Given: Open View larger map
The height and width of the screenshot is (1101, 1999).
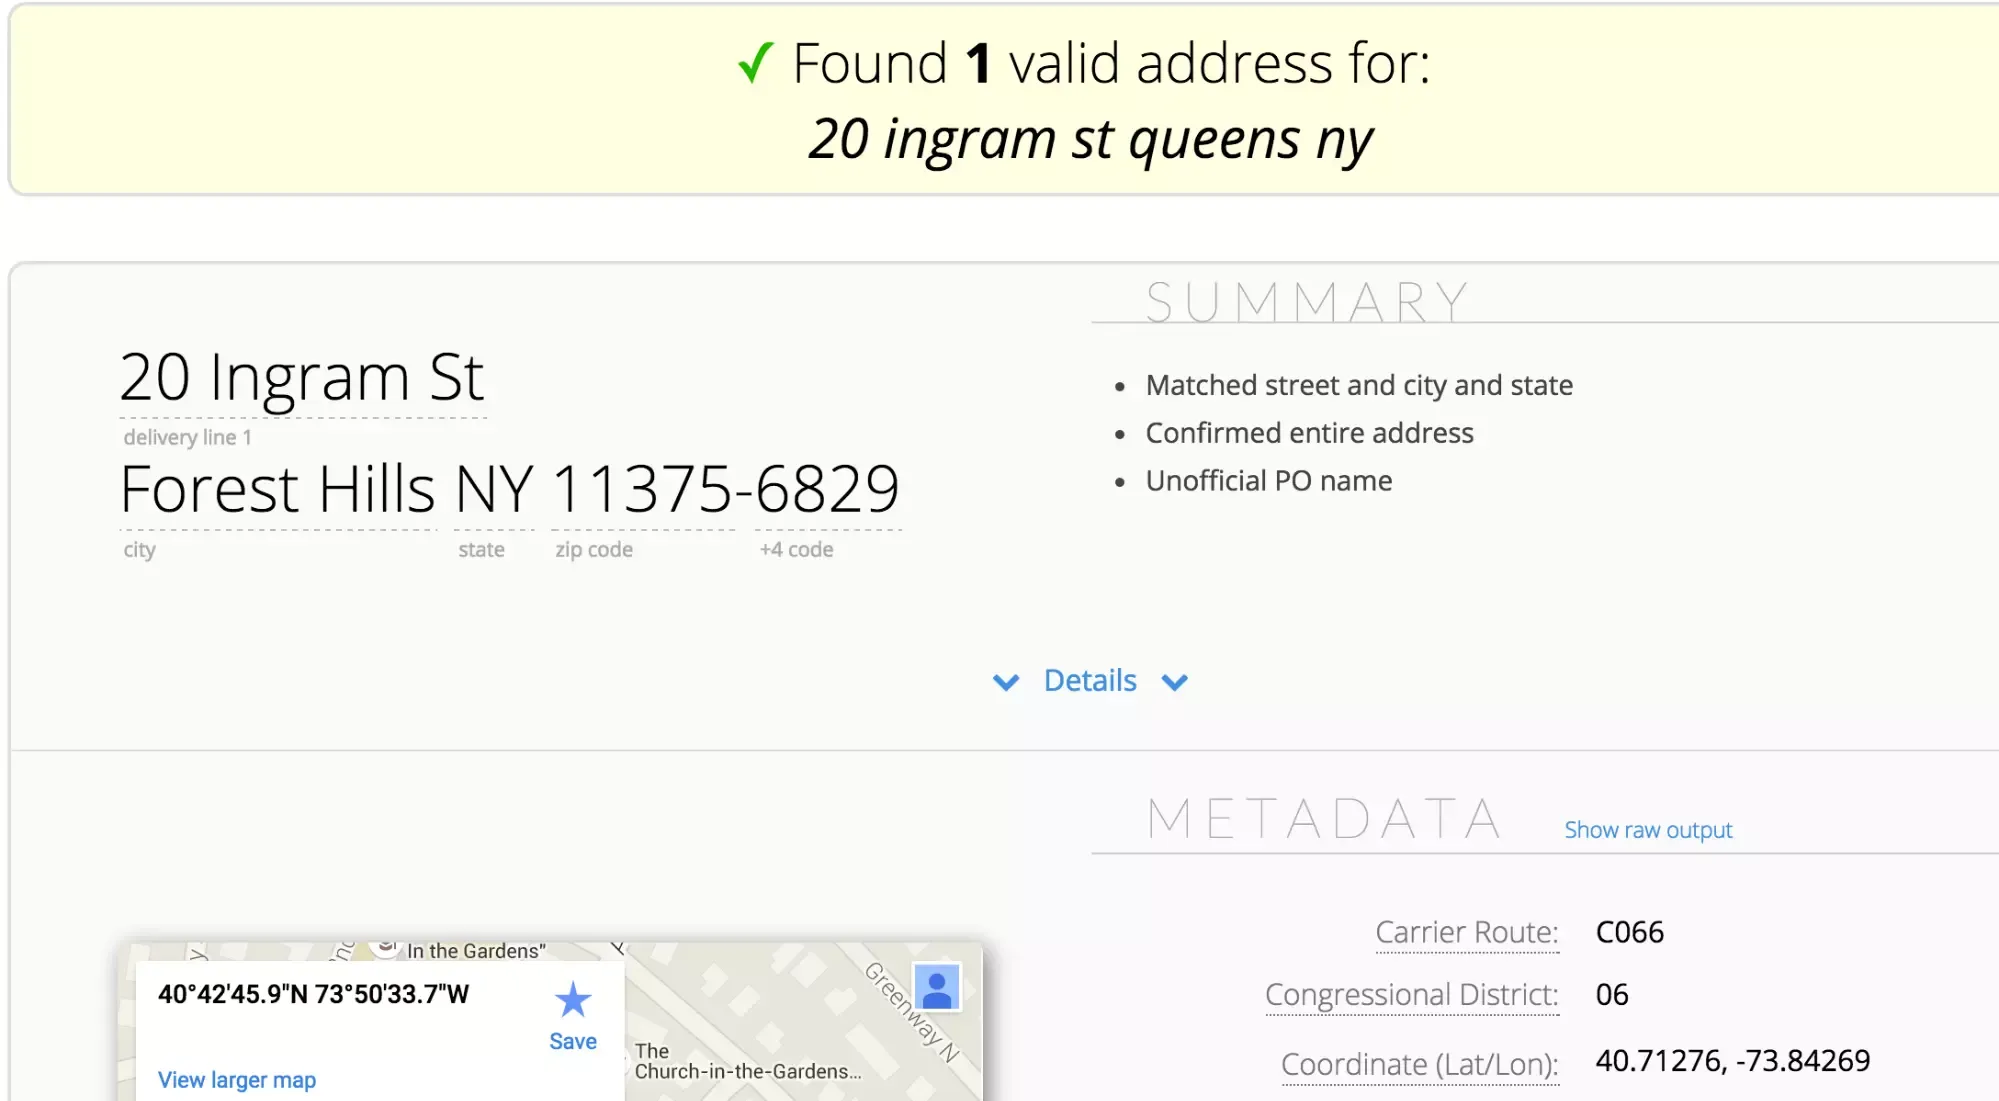Looking at the screenshot, I should coord(236,1079).
